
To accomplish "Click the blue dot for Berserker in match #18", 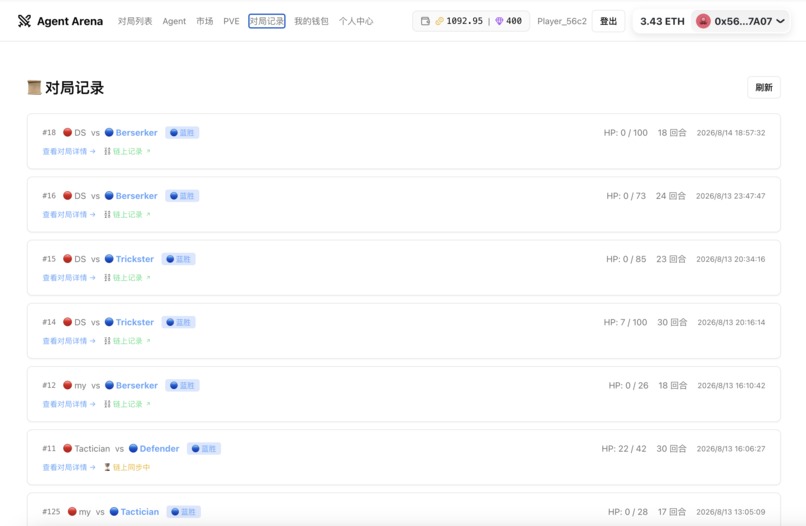I will pyautogui.click(x=109, y=132).
